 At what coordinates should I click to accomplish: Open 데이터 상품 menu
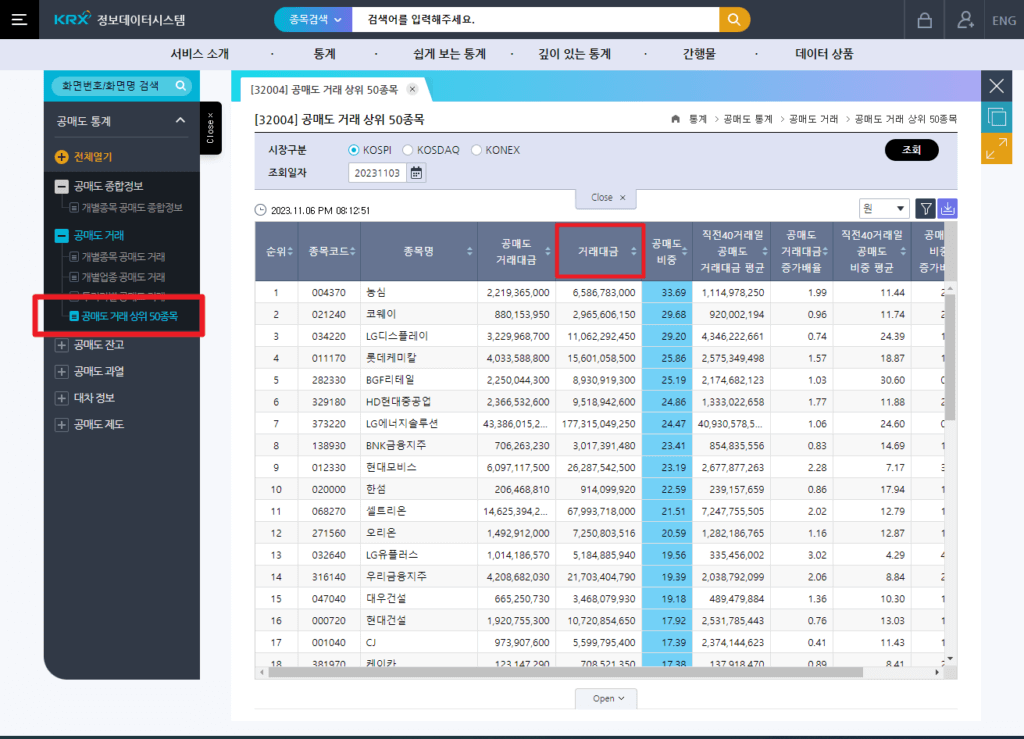tap(824, 54)
